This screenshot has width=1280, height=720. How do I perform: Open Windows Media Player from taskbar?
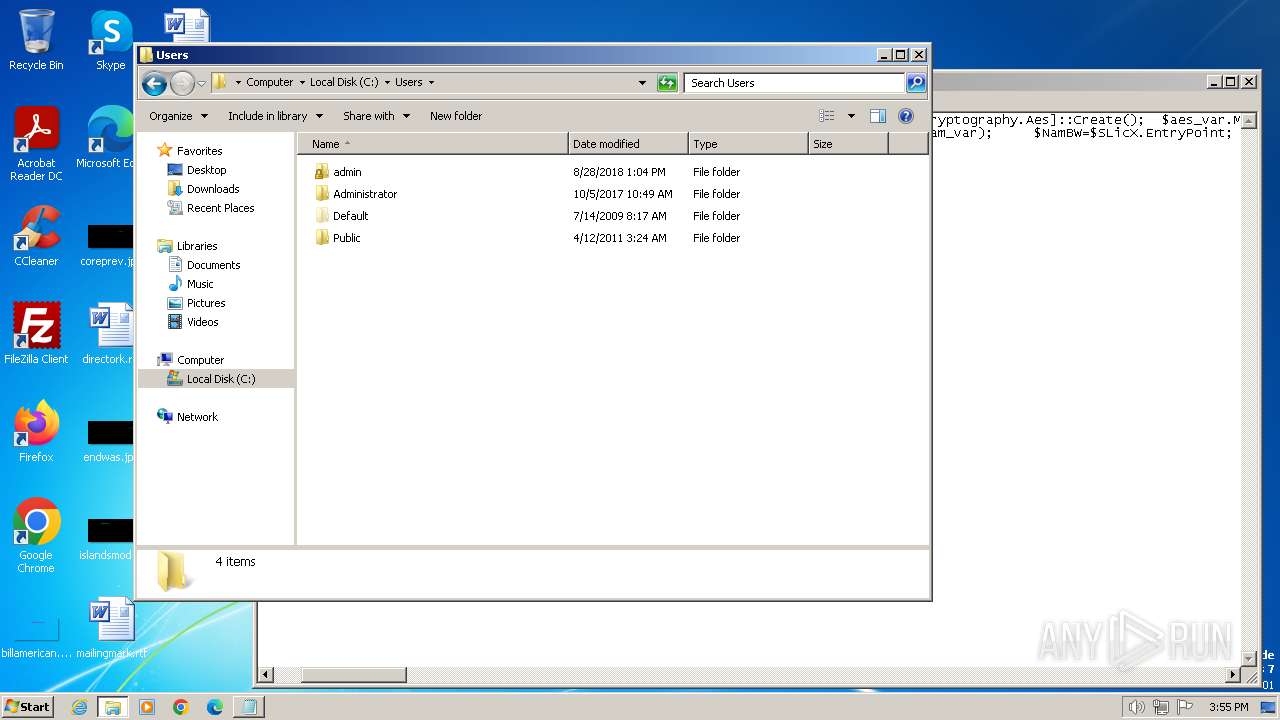coord(147,707)
